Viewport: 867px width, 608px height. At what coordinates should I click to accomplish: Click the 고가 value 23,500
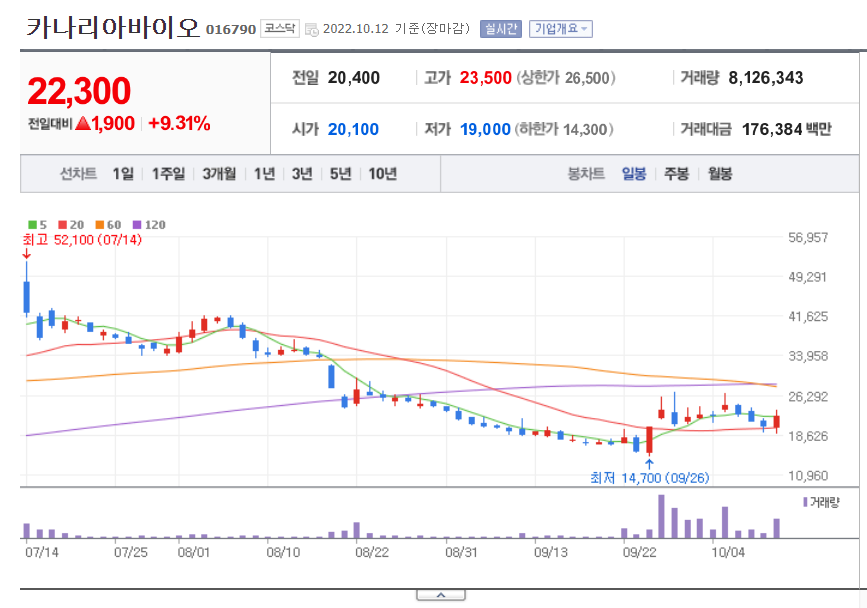click(x=485, y=78)
